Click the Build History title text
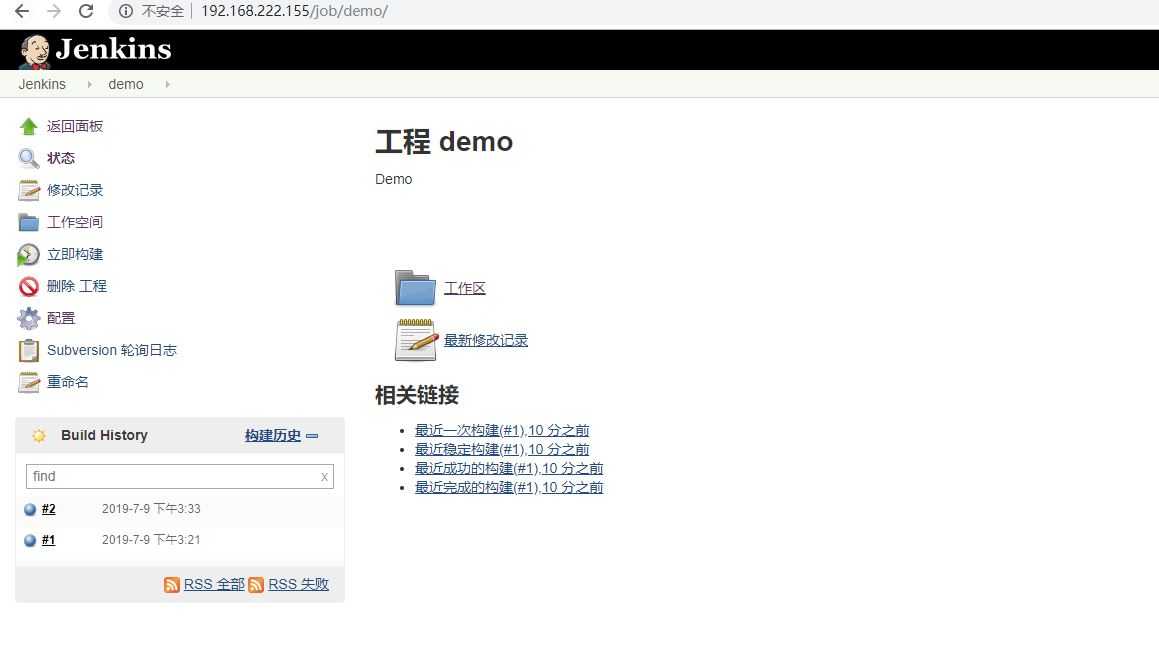This screenshot has width=1159, height=652. pyautogui.click(x=104, y=435)
